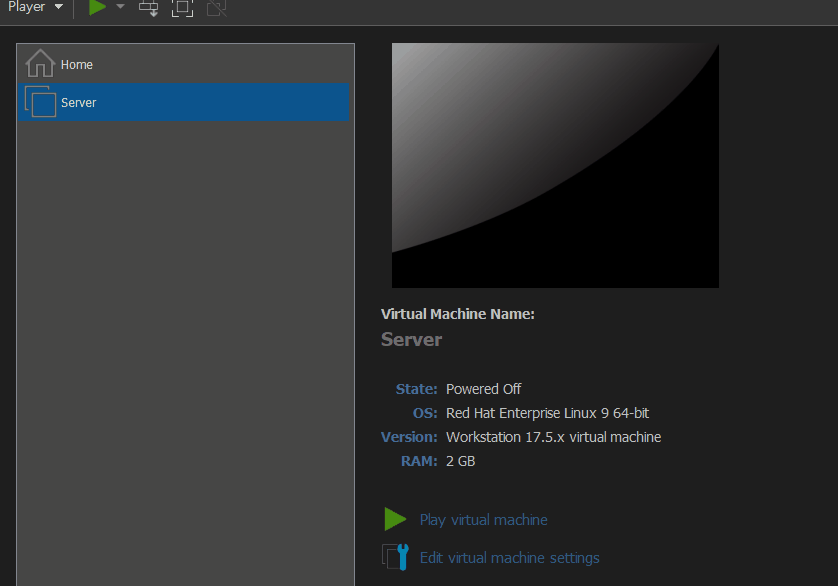
Task: Click the wrench settings icon
Action: pyautogui.click(x=396, y=557)
